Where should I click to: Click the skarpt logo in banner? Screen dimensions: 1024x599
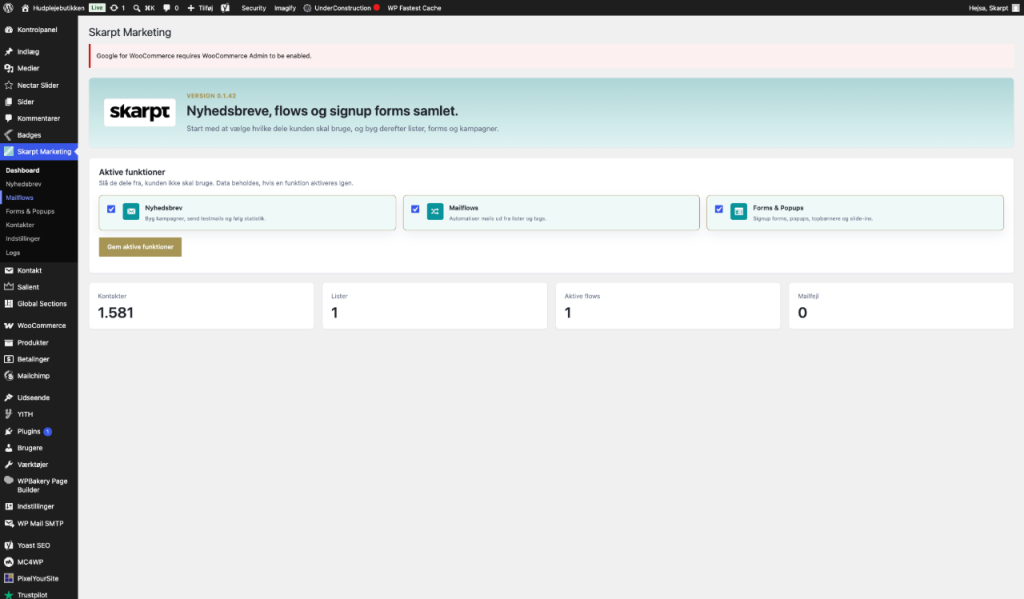(140, 112)
